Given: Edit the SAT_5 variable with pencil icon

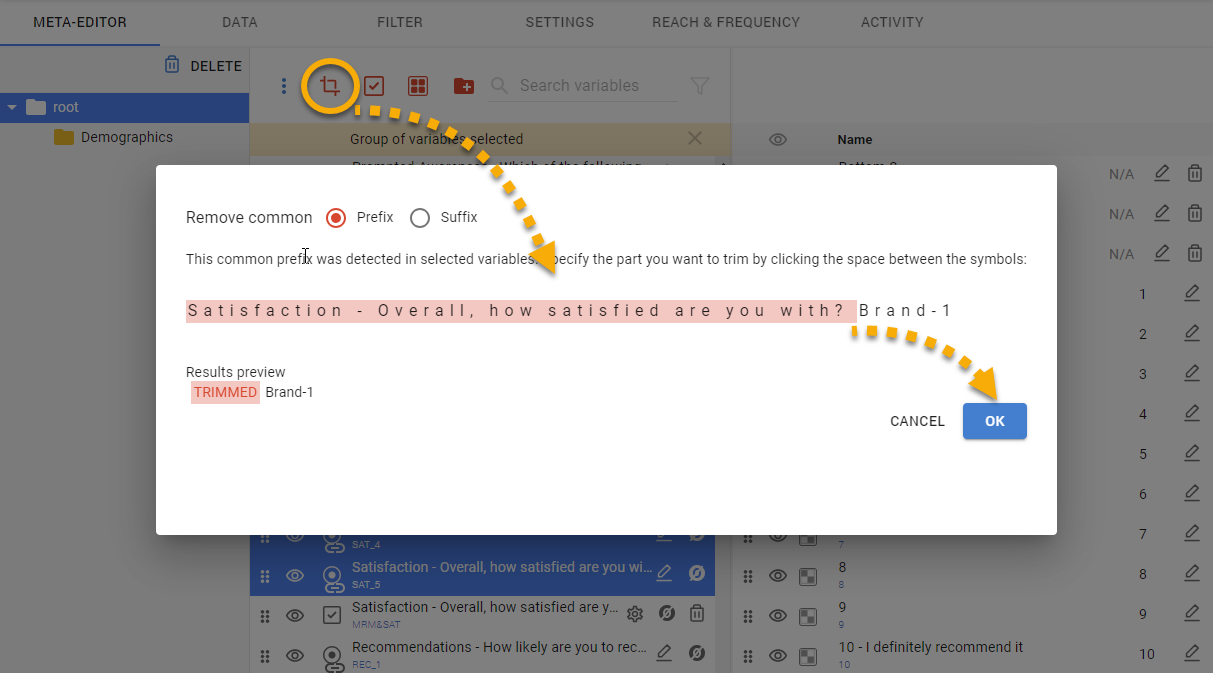Looking at the screenshot, I should click(x=664, y=573).
